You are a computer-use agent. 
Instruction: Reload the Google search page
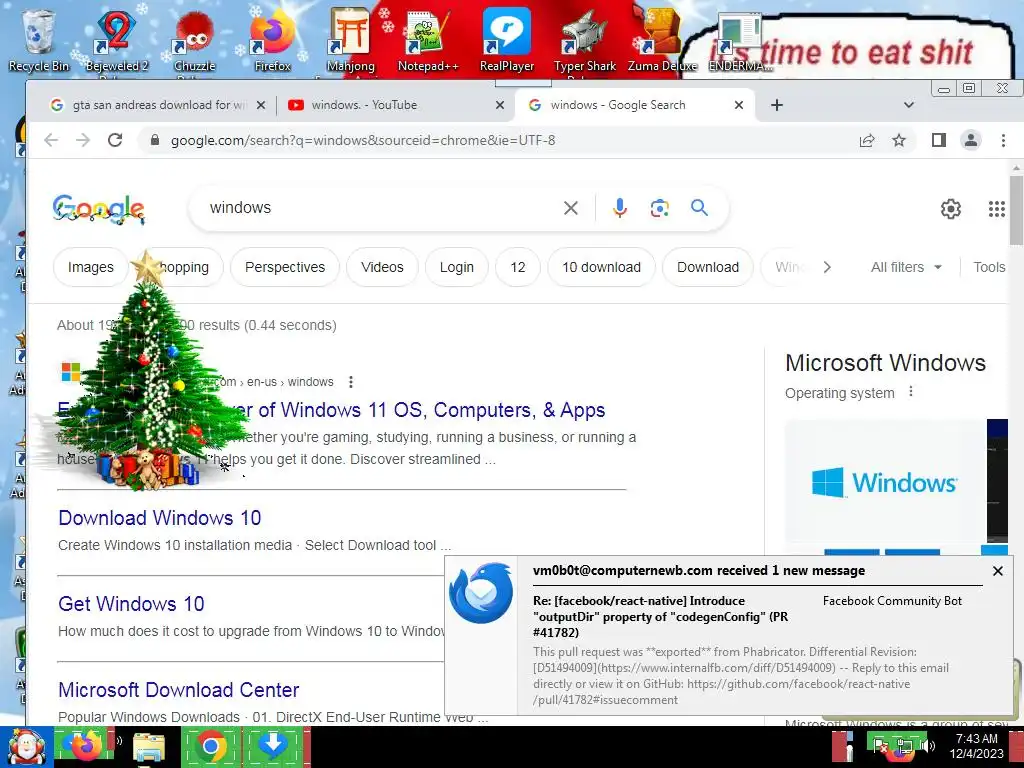(x=115, y=140)
